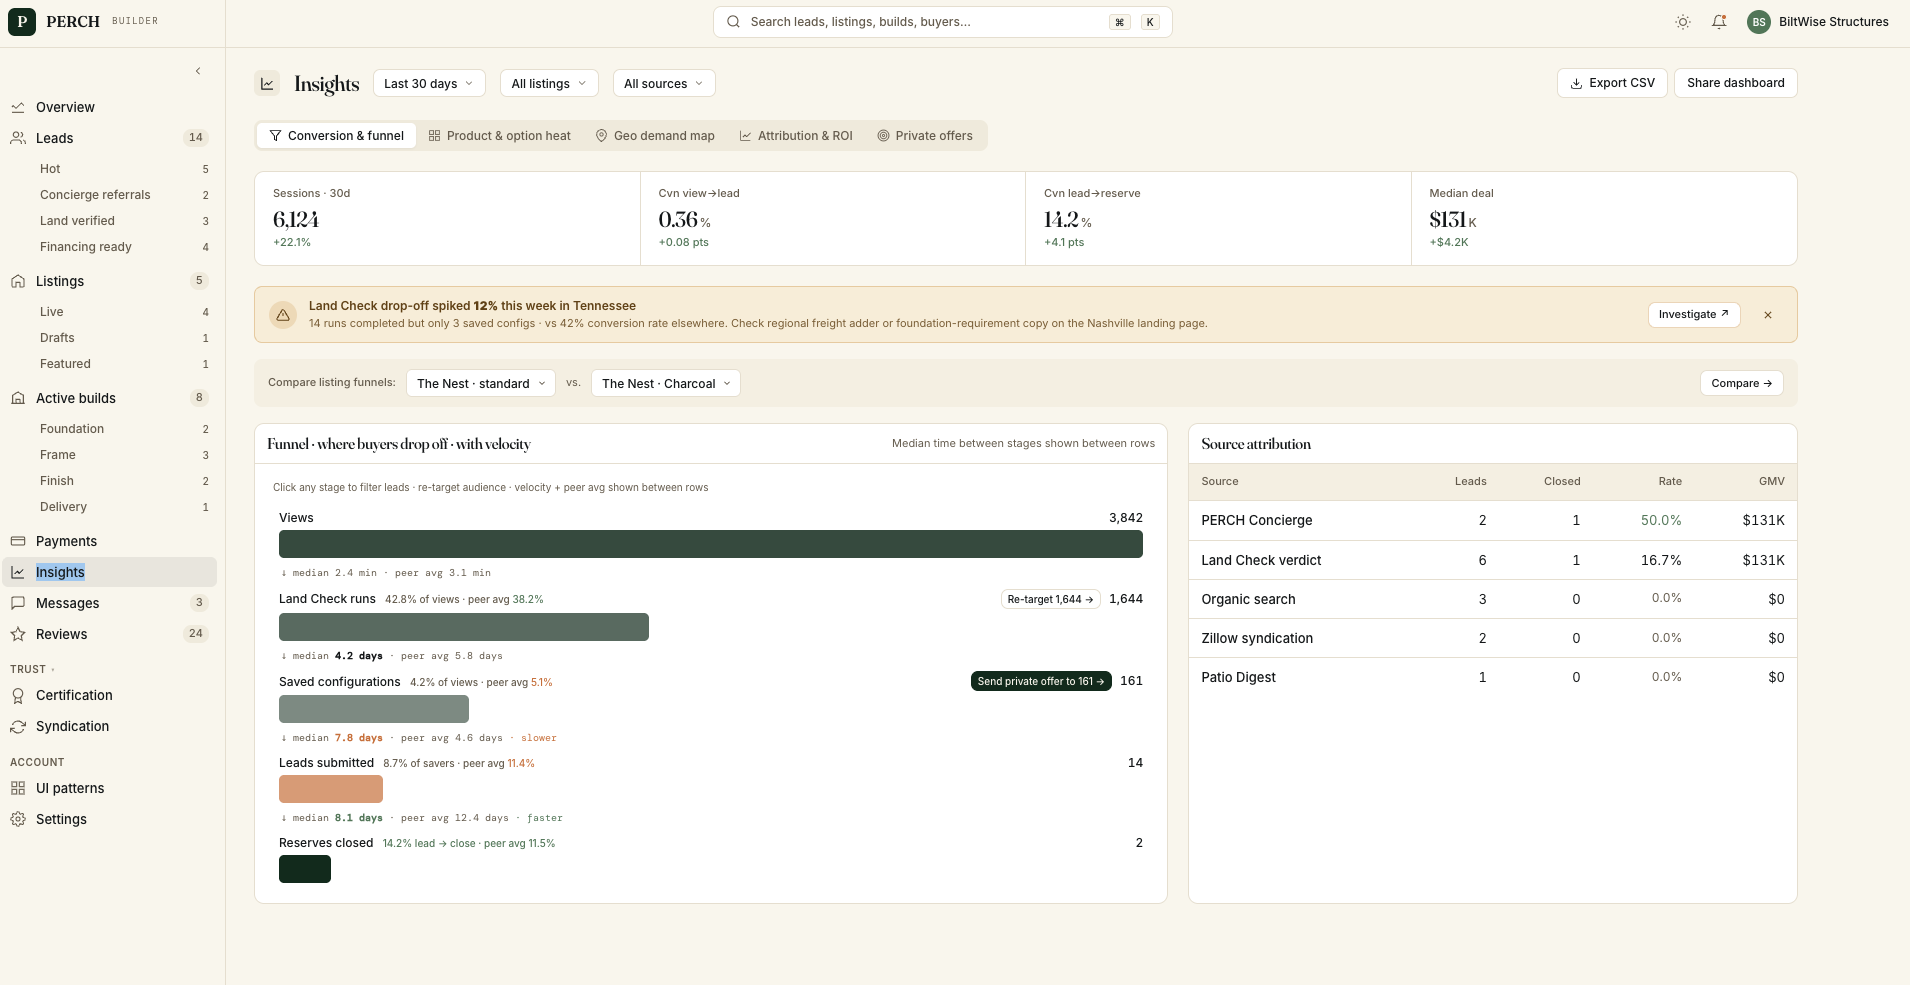Switch to Product & option heat tab
This screenshot has height=985, width=1910.
pos(500,136)
